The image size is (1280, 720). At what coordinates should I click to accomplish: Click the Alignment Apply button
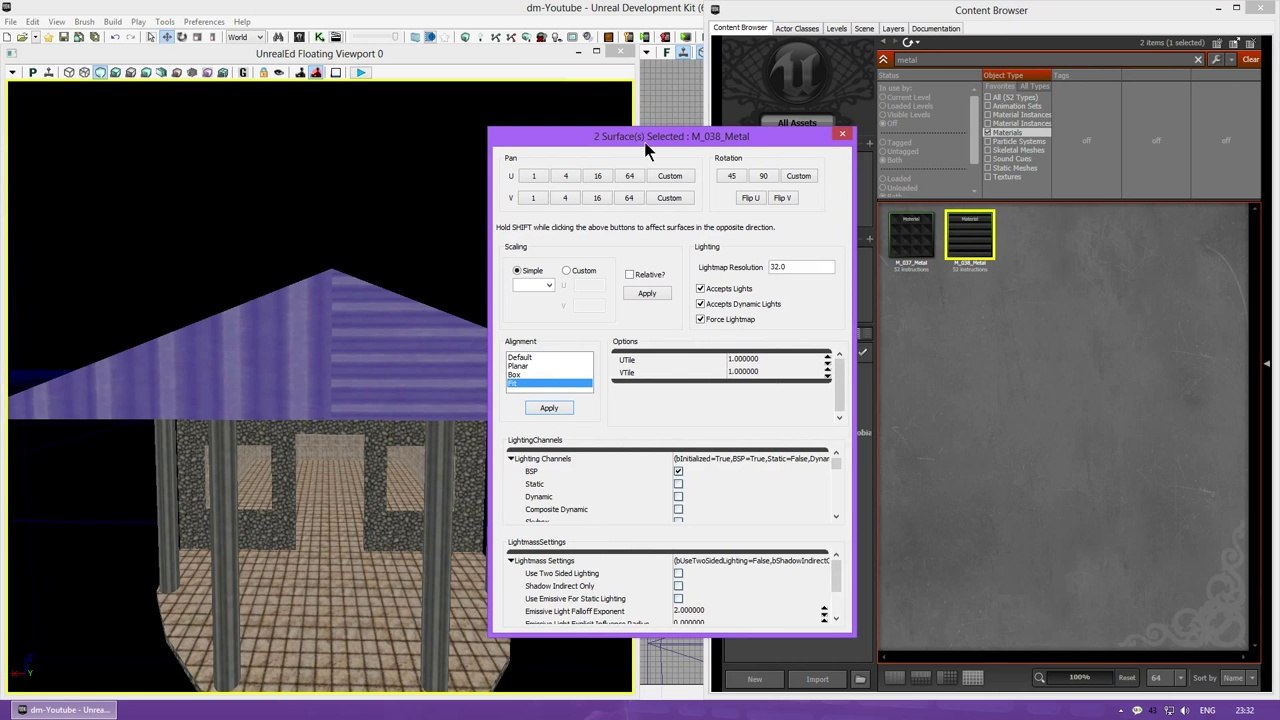(549, 408)
